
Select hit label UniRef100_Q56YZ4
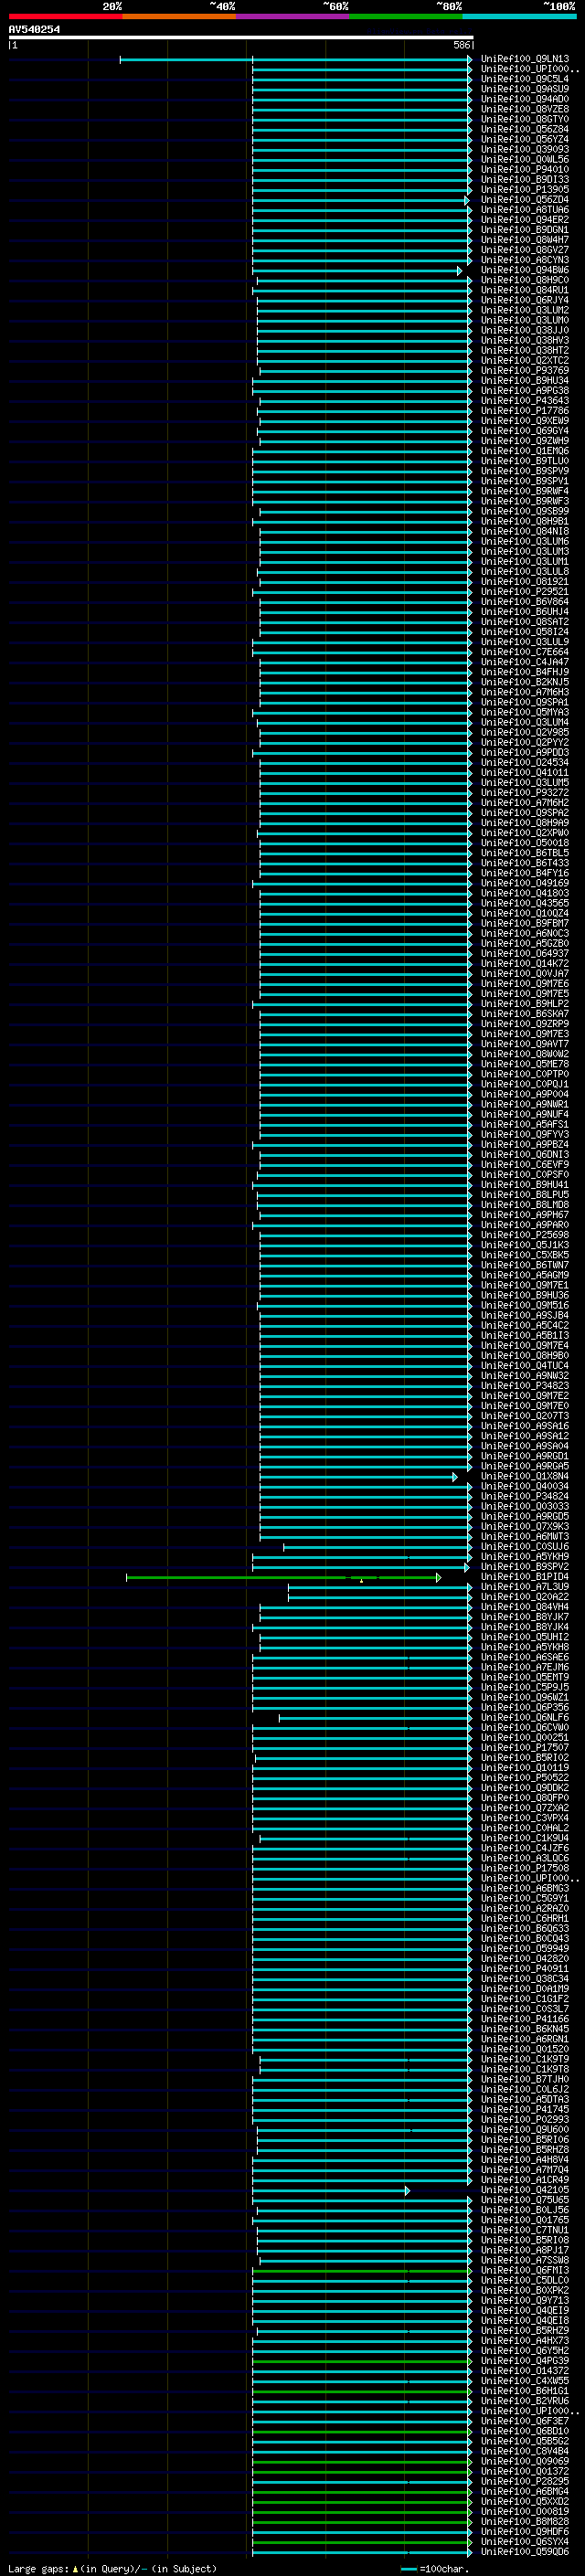(524, 139)
